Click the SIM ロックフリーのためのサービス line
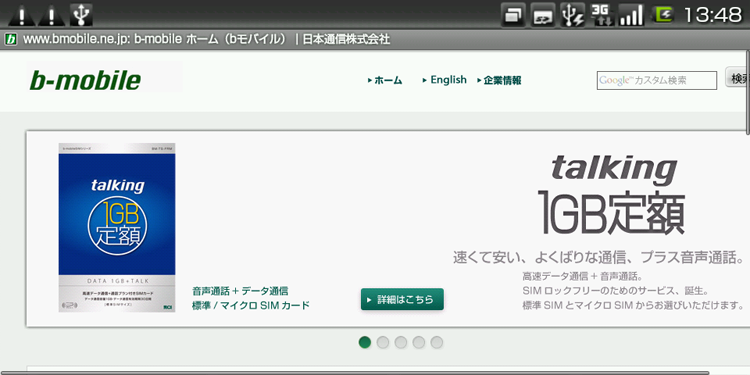This screenshot has width=750, height=375. point(615,291)
